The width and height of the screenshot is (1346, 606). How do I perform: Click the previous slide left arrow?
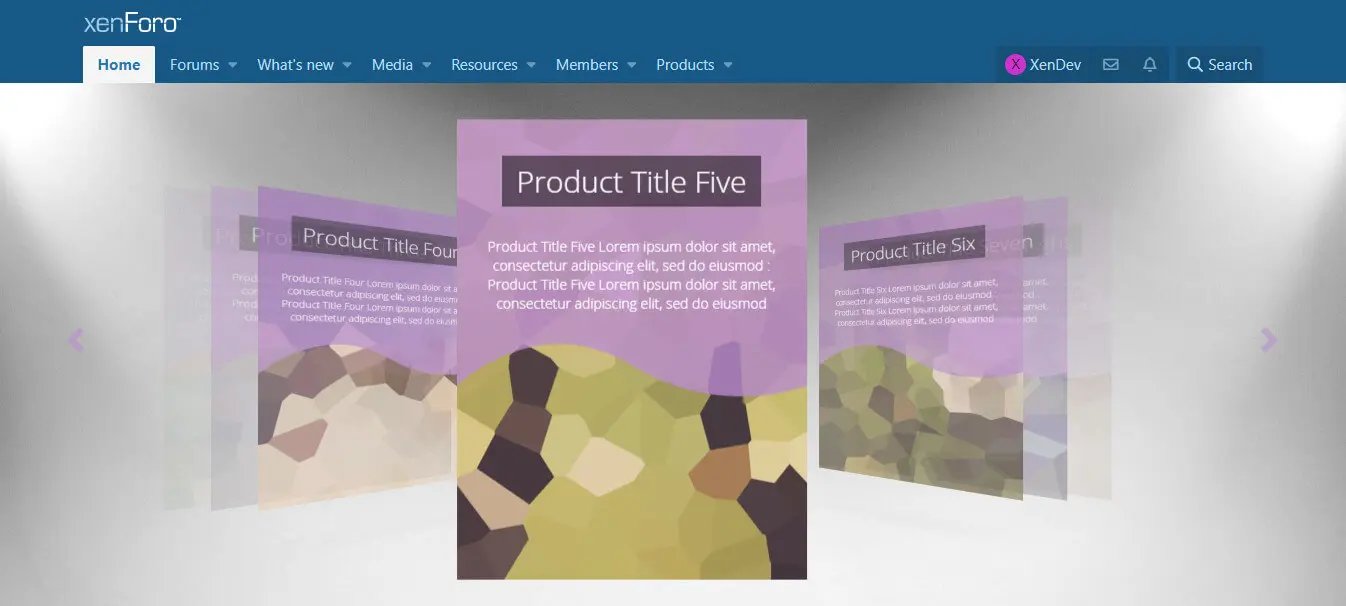coord(76,340)
